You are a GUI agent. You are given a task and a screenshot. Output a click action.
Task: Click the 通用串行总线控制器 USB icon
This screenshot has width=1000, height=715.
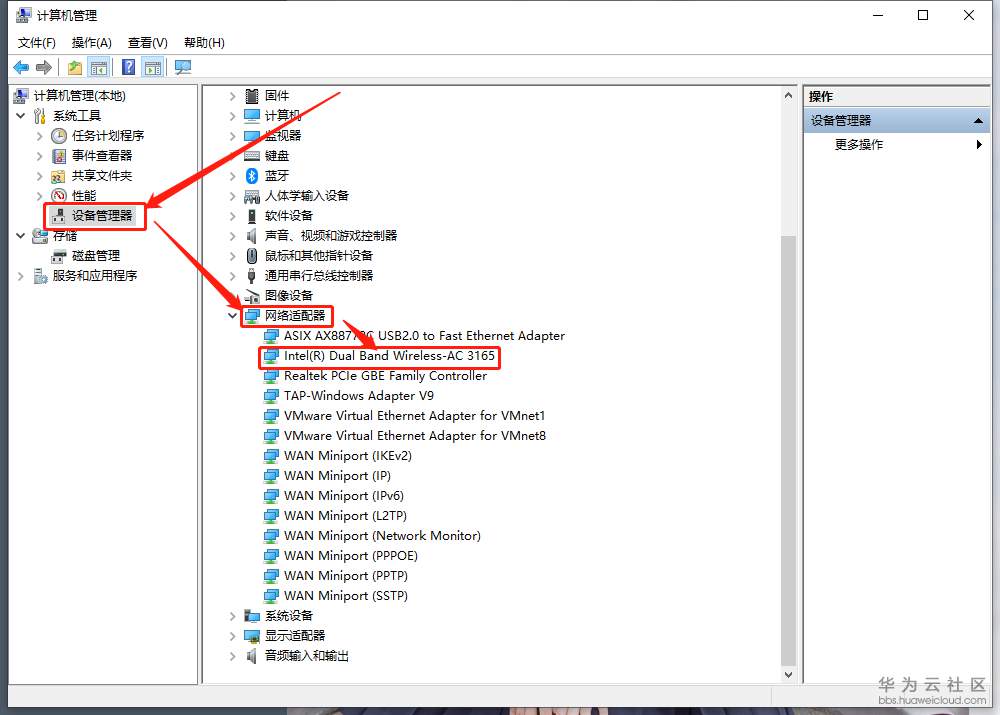[252, 276]
